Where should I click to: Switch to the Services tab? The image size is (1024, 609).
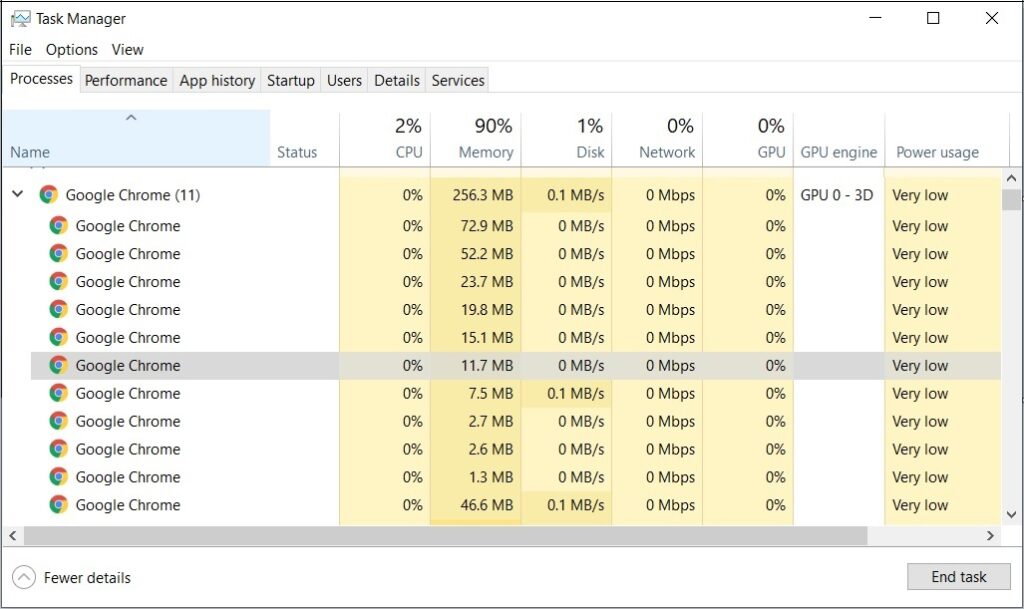(458, 80)
